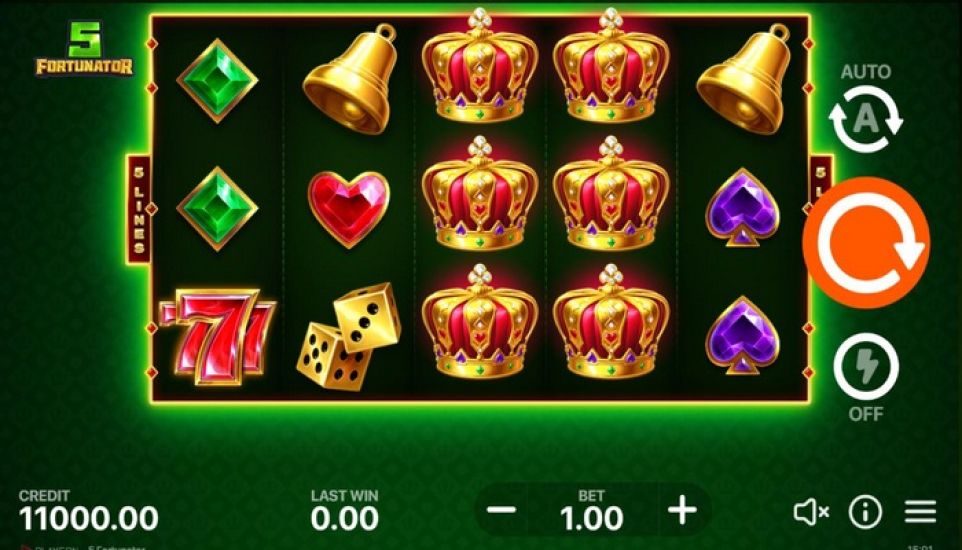The image size is (962, 550).
Task: Click the bottom purple spade symbol
Action: click(742, 335)
